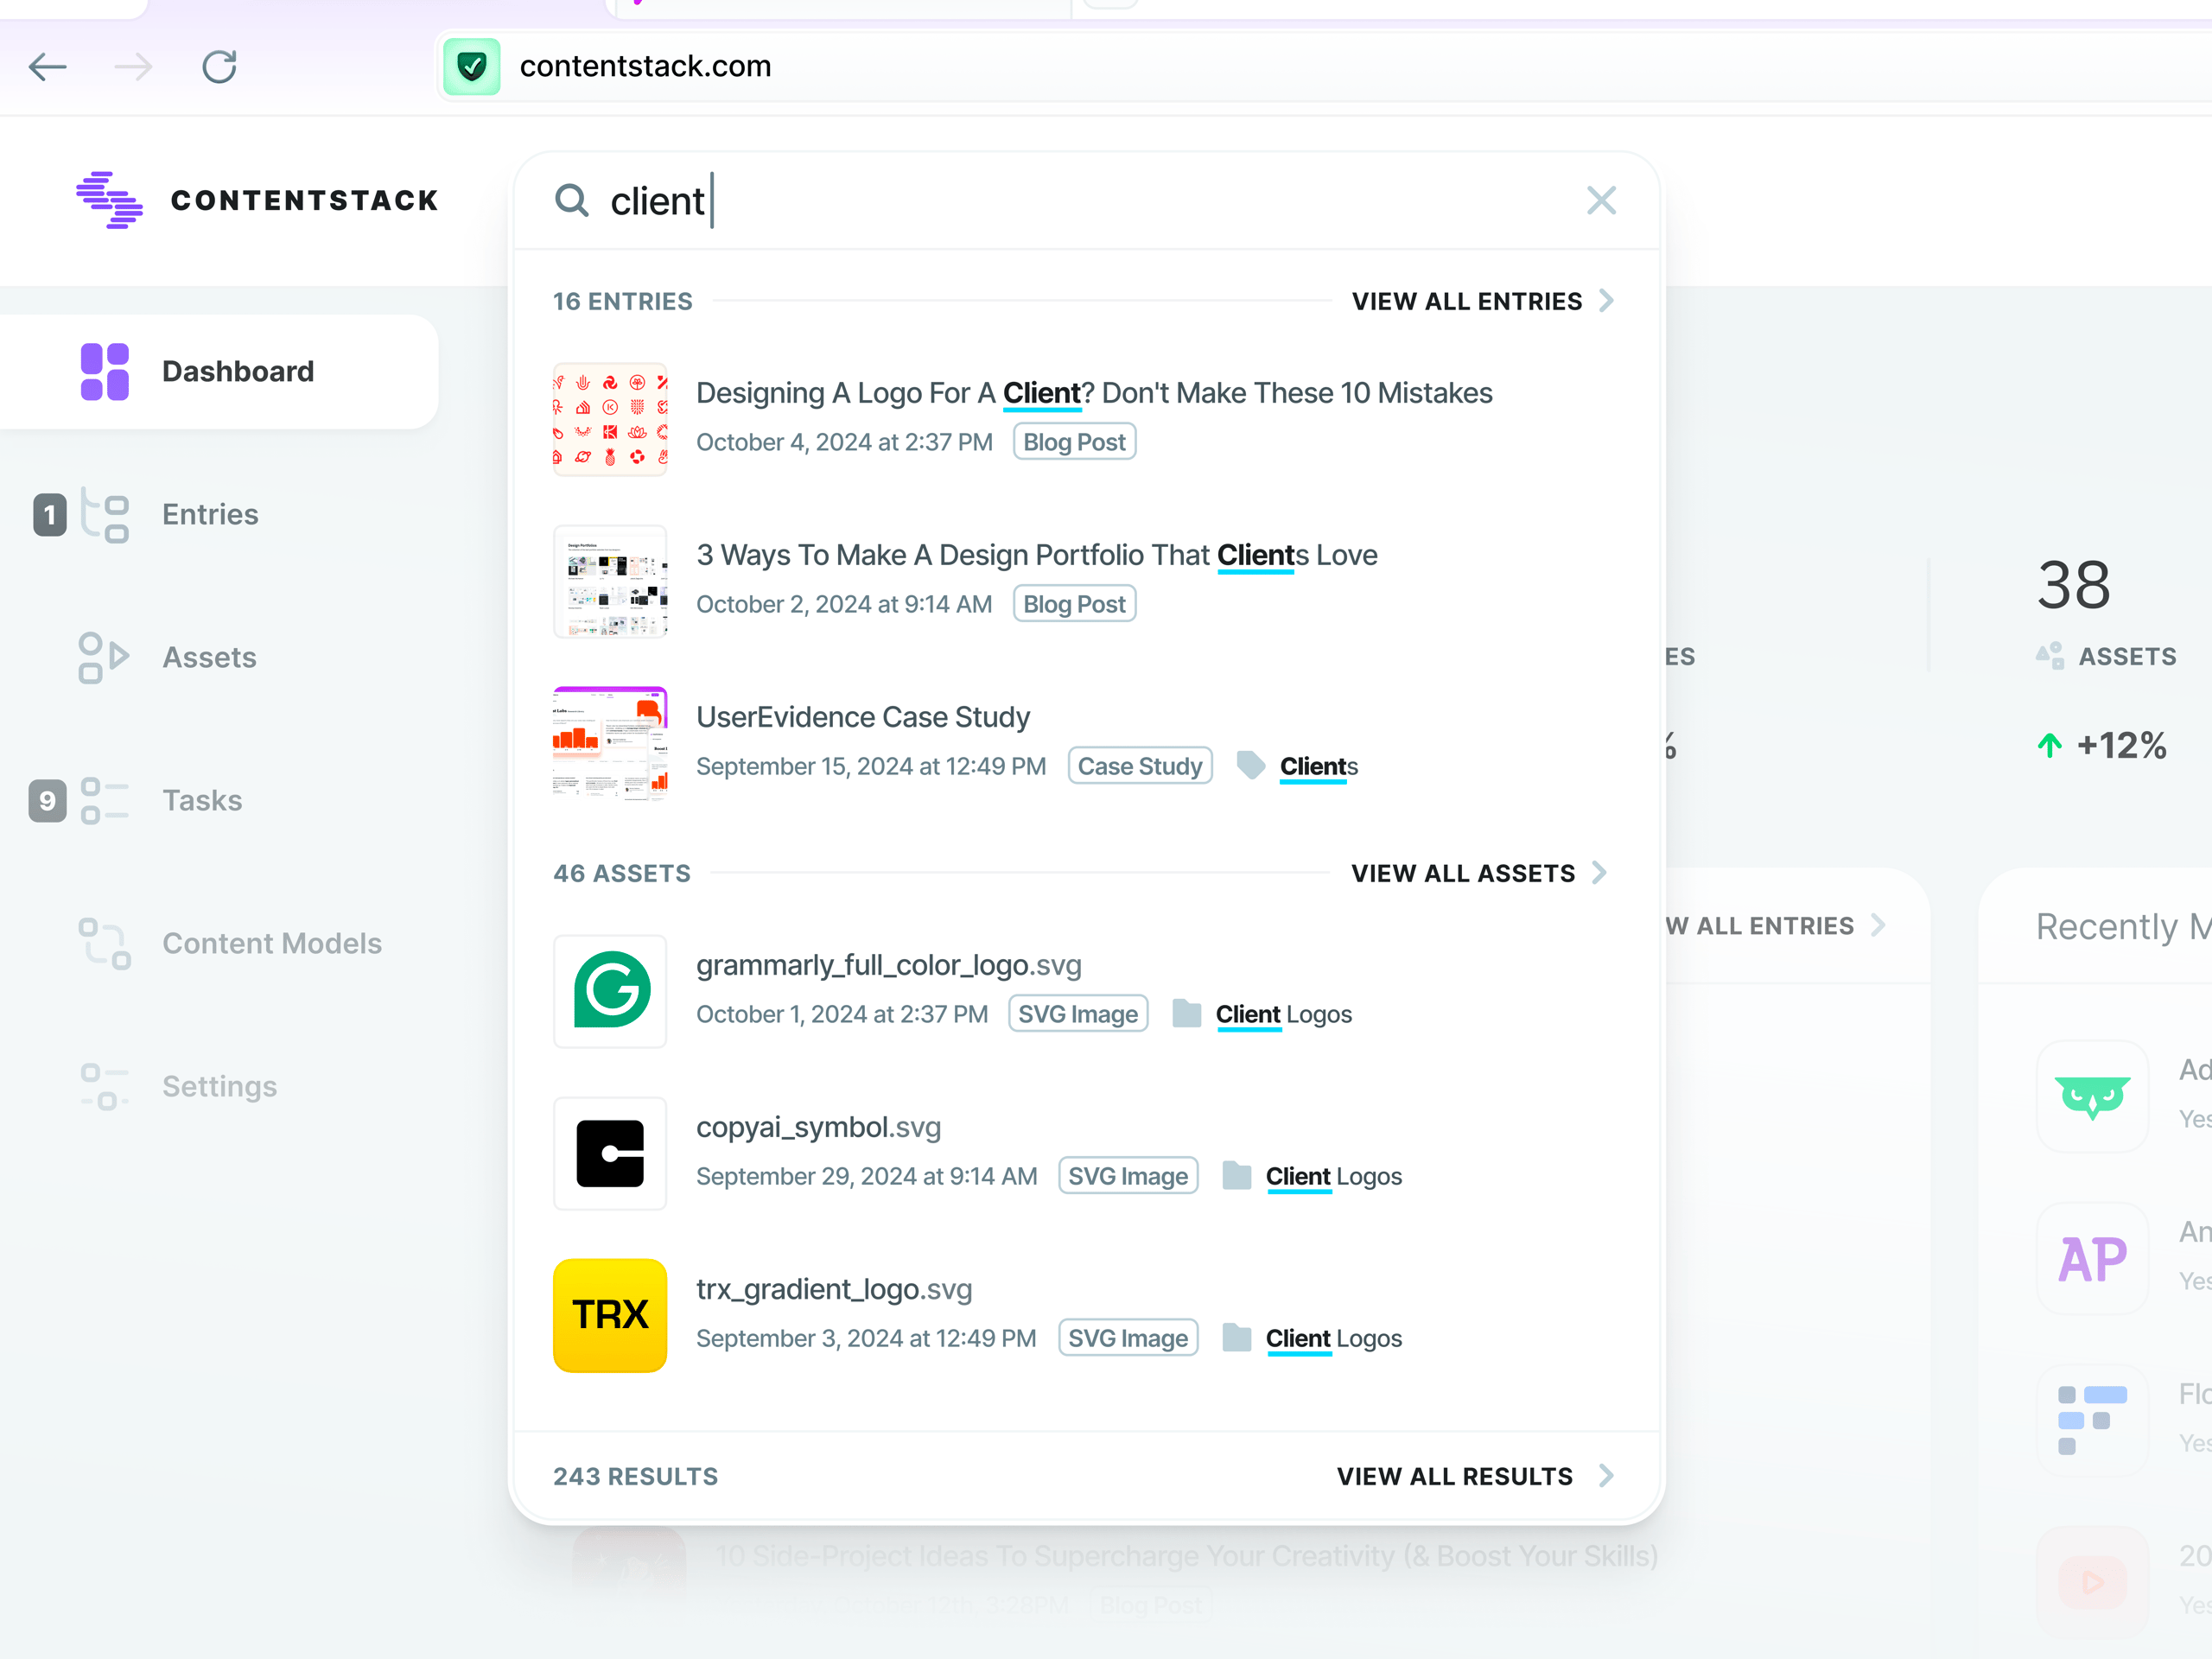Click the Tasks badge showing 9

click(x=47, y=801)
